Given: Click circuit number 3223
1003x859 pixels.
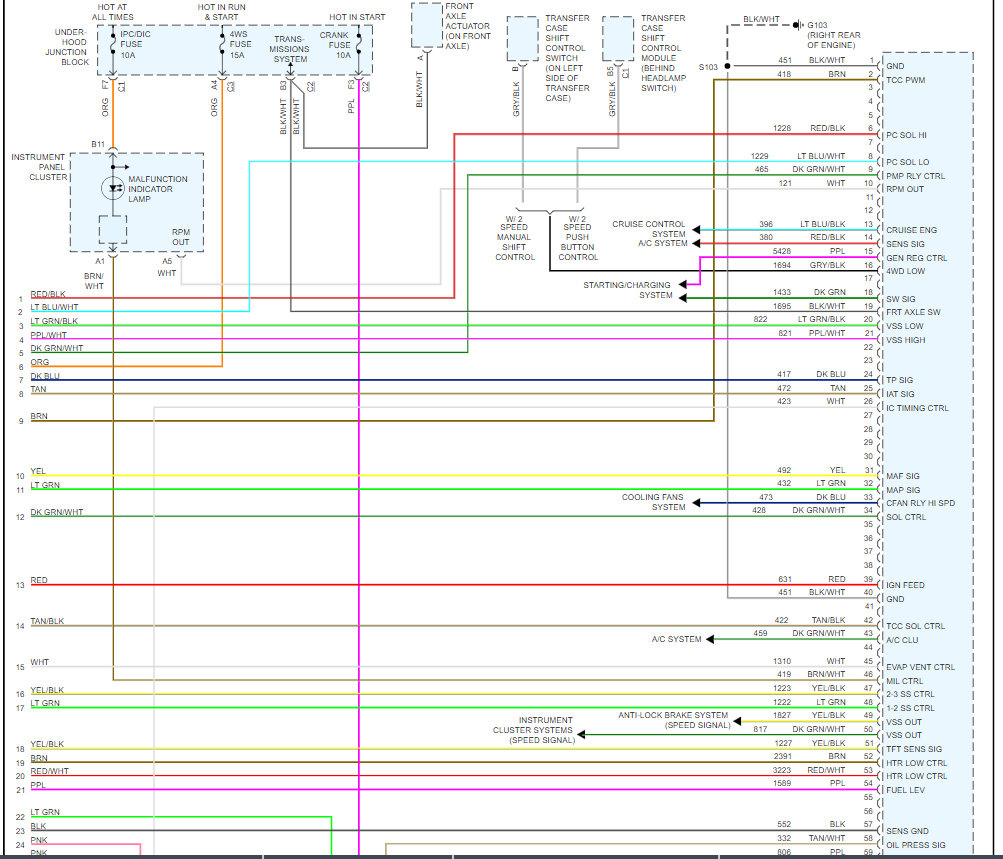Looking at the screenshot, I should click(782, 770).
